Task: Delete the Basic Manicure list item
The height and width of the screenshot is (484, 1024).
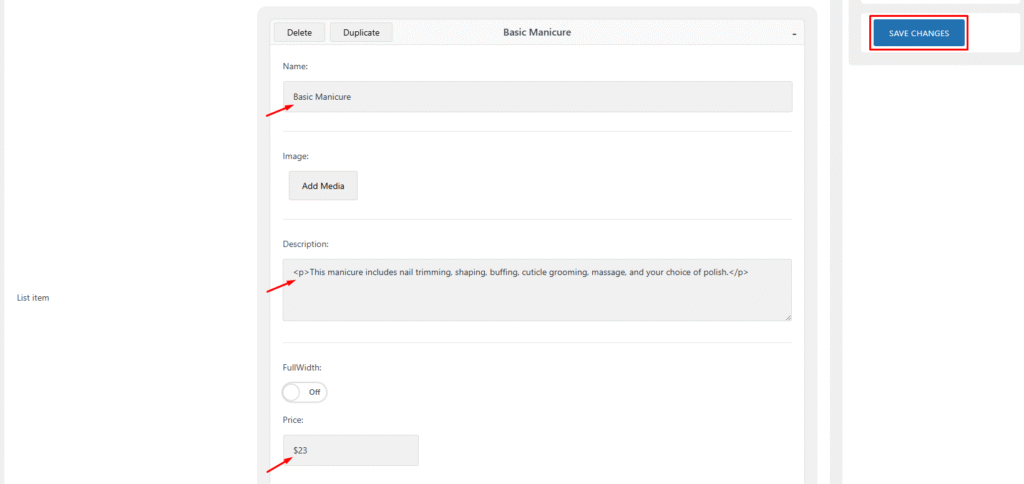Action: (299, 33)
